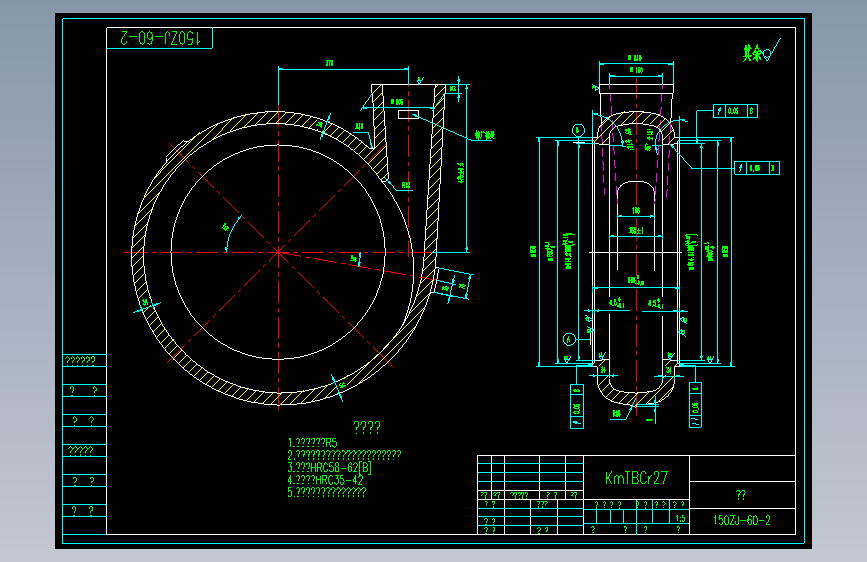The height and width of the screenshot is (562, 867).
Task: Click the 45° angle dimension in the volute view
Action: tap(226, 228)
